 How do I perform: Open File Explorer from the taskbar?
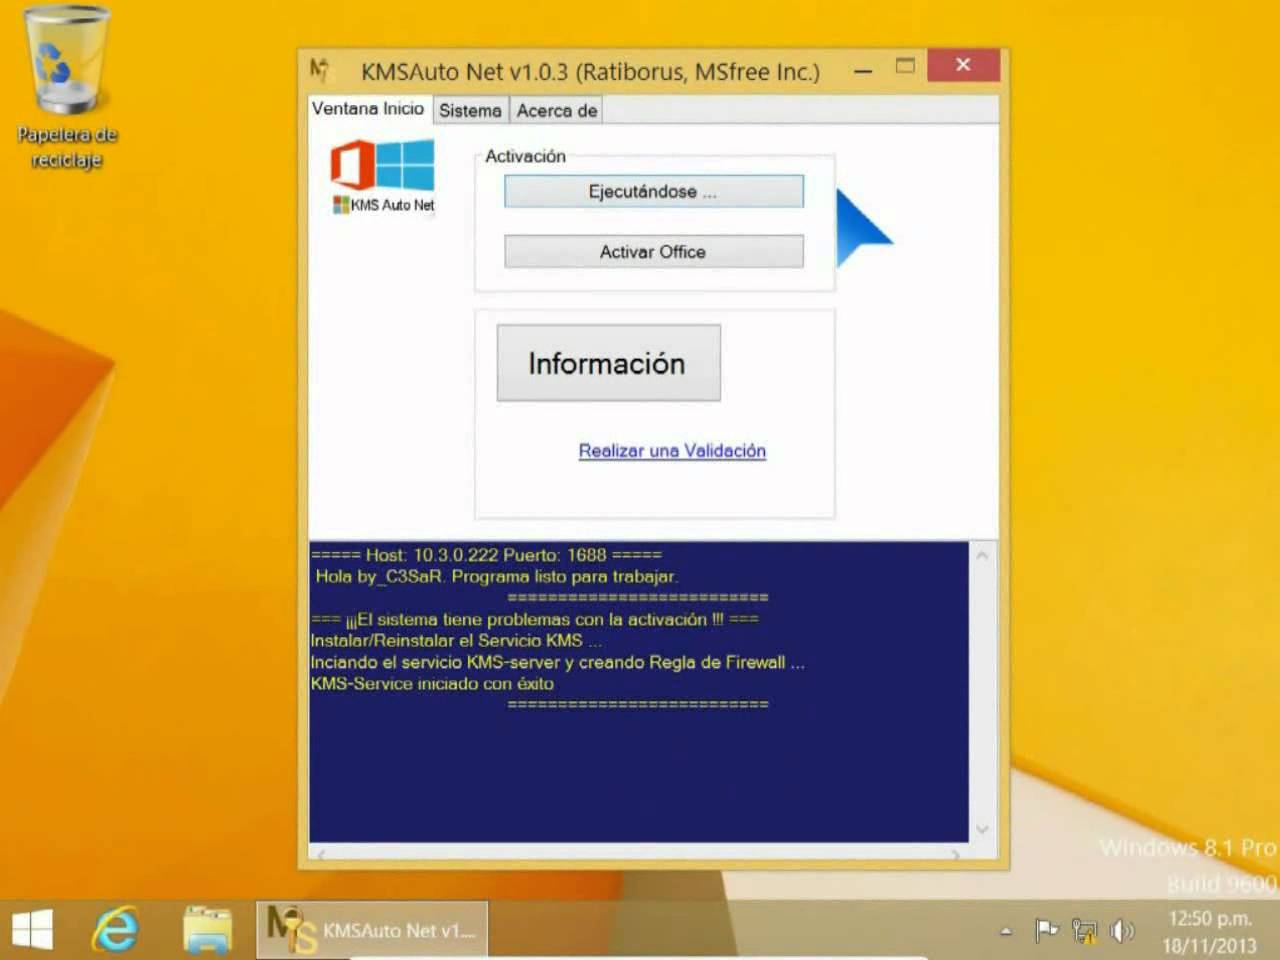coord(208,930)
